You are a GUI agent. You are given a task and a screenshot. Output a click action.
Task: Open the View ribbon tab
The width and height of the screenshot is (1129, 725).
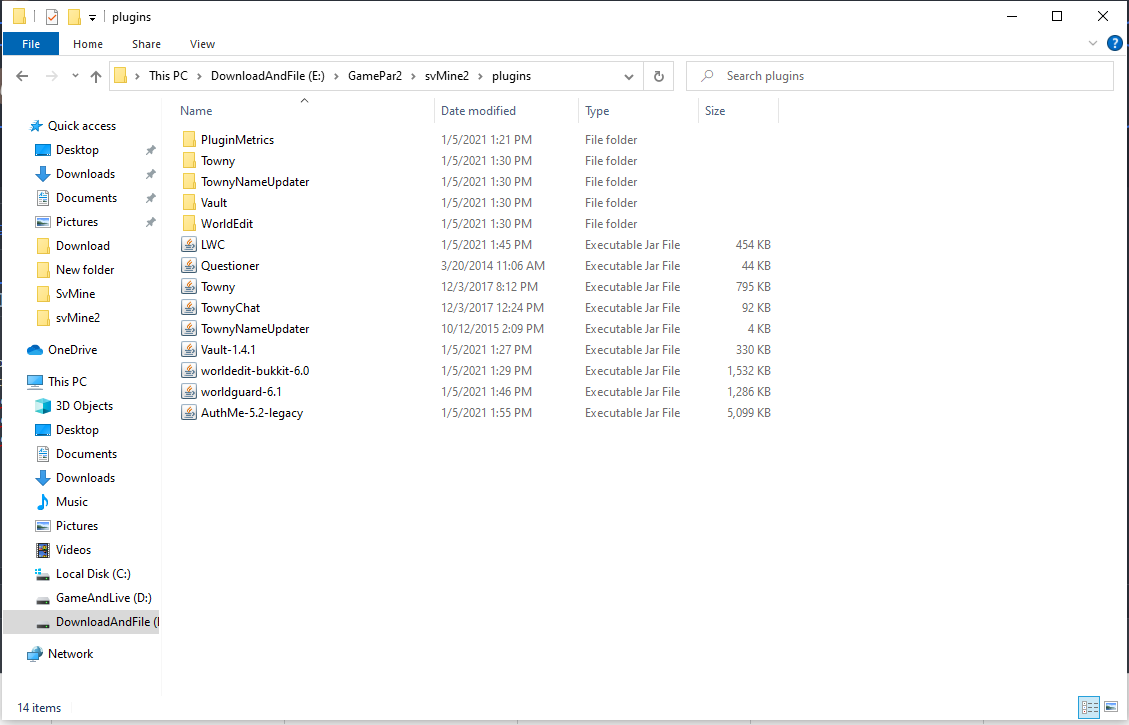pyautogui.click(x=202, y=44)
